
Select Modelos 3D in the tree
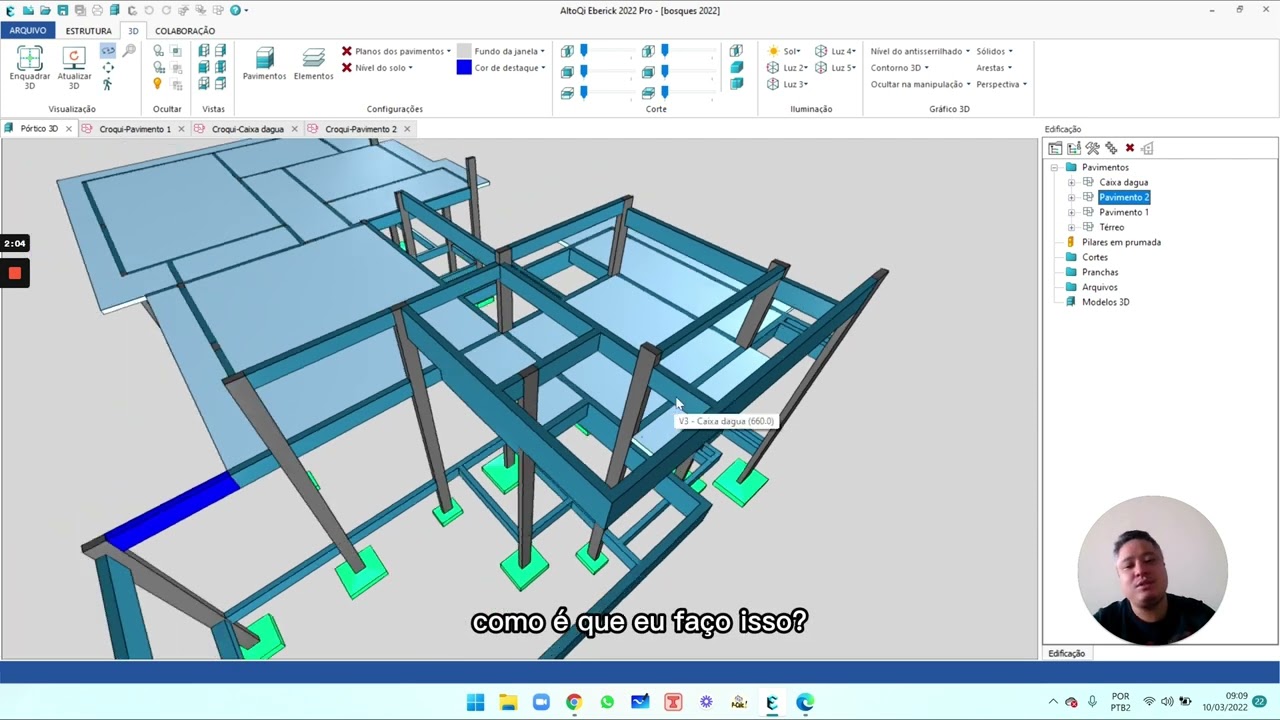coord(1105,302)
